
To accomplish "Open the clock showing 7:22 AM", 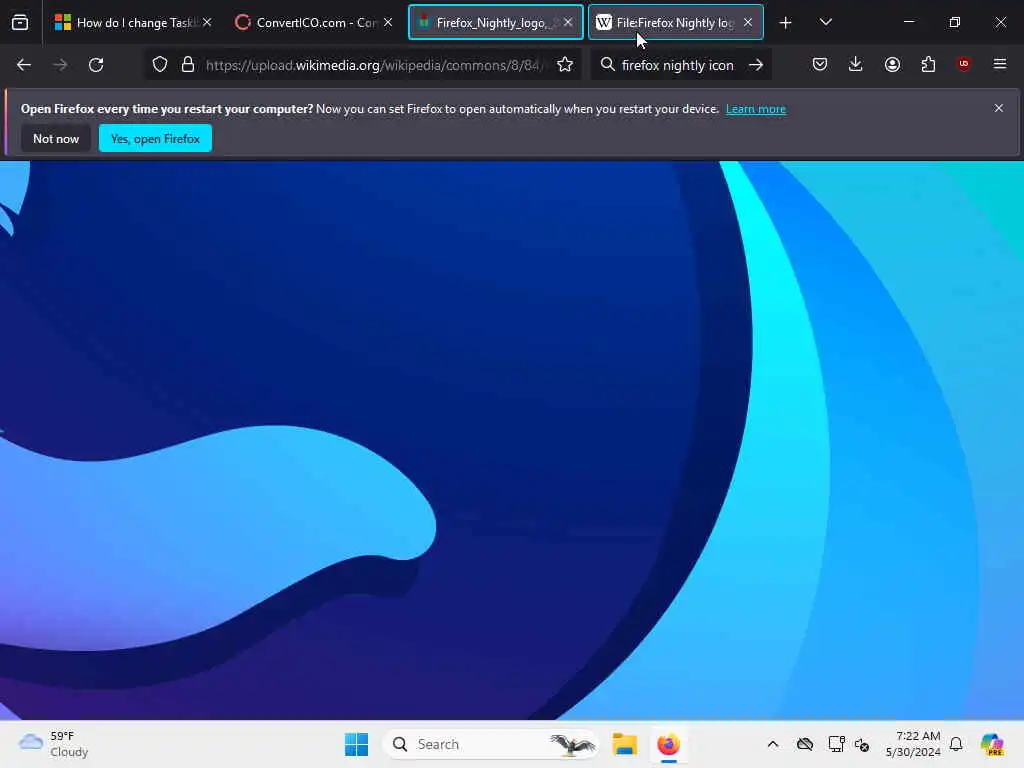I will (x=913, y=744).
